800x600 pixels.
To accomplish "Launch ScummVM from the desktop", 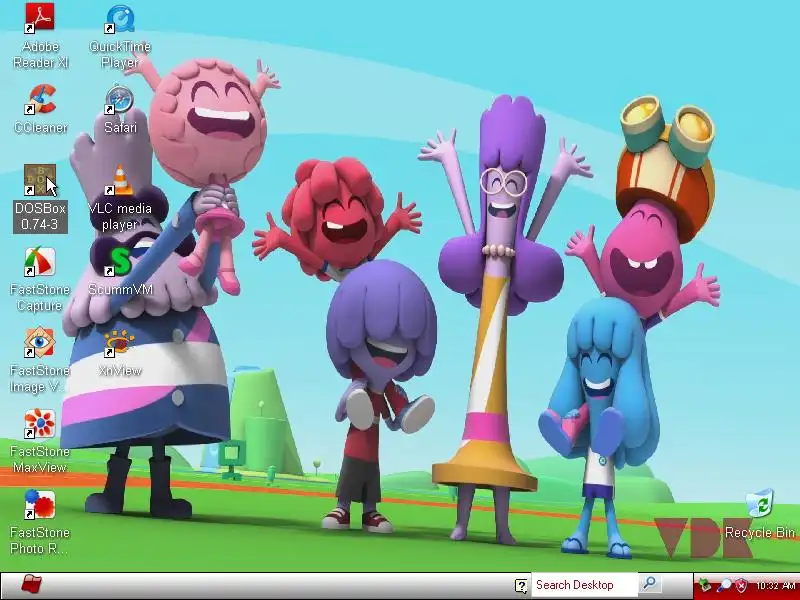I will [x=120, y=271].
